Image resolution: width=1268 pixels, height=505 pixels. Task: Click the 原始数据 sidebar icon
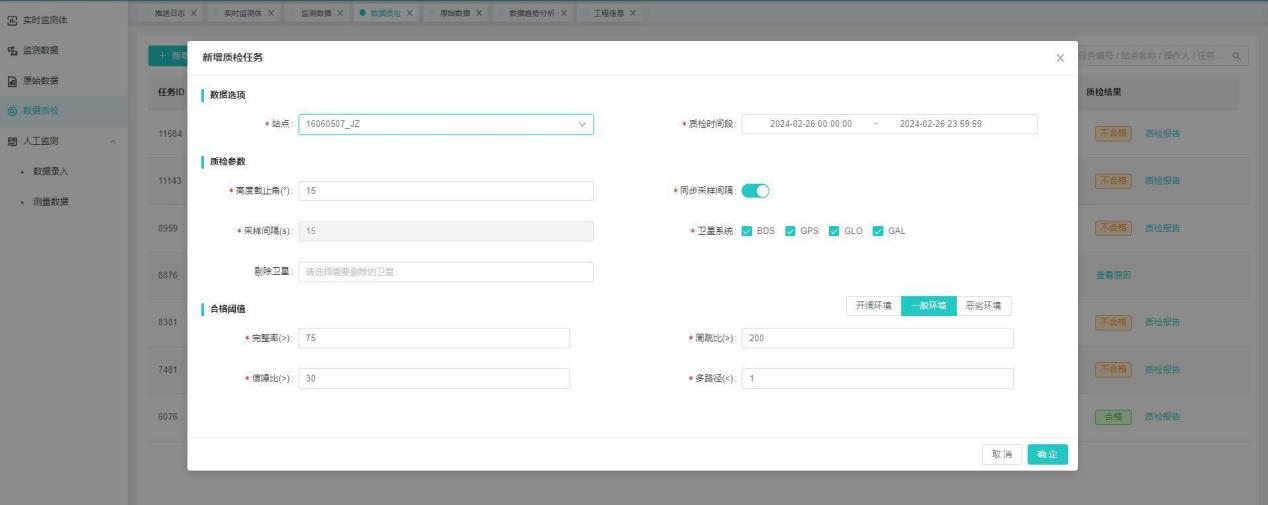[11, 80]
